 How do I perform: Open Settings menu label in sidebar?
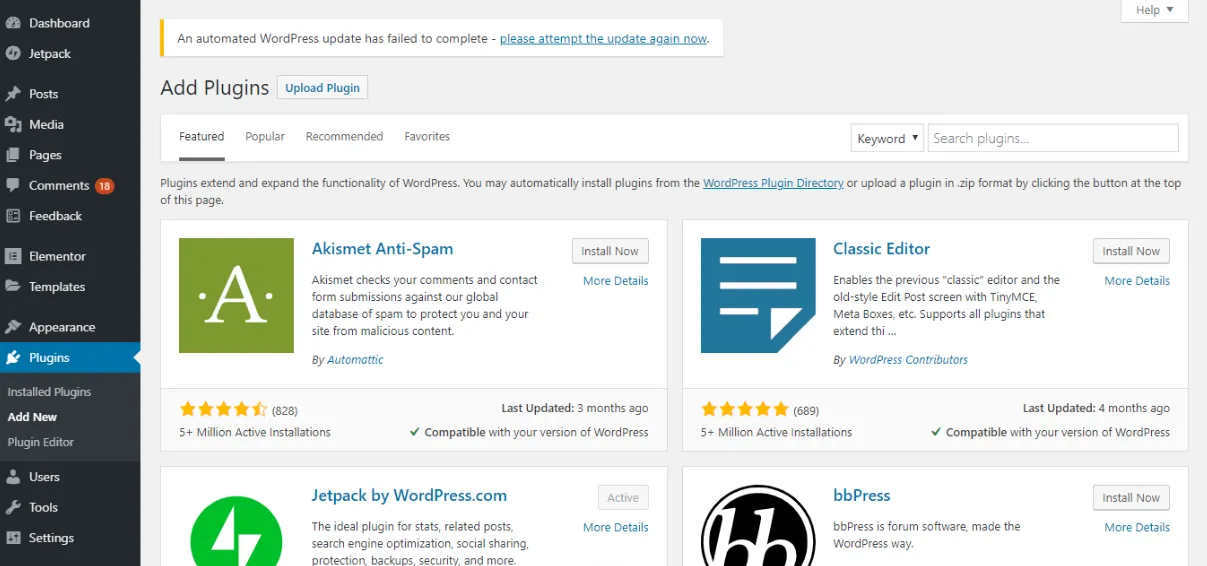point(51,538)
